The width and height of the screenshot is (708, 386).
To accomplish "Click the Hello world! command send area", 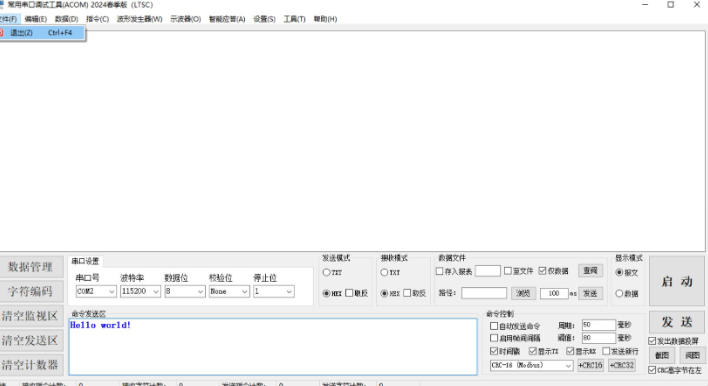I will click(273, 347).
